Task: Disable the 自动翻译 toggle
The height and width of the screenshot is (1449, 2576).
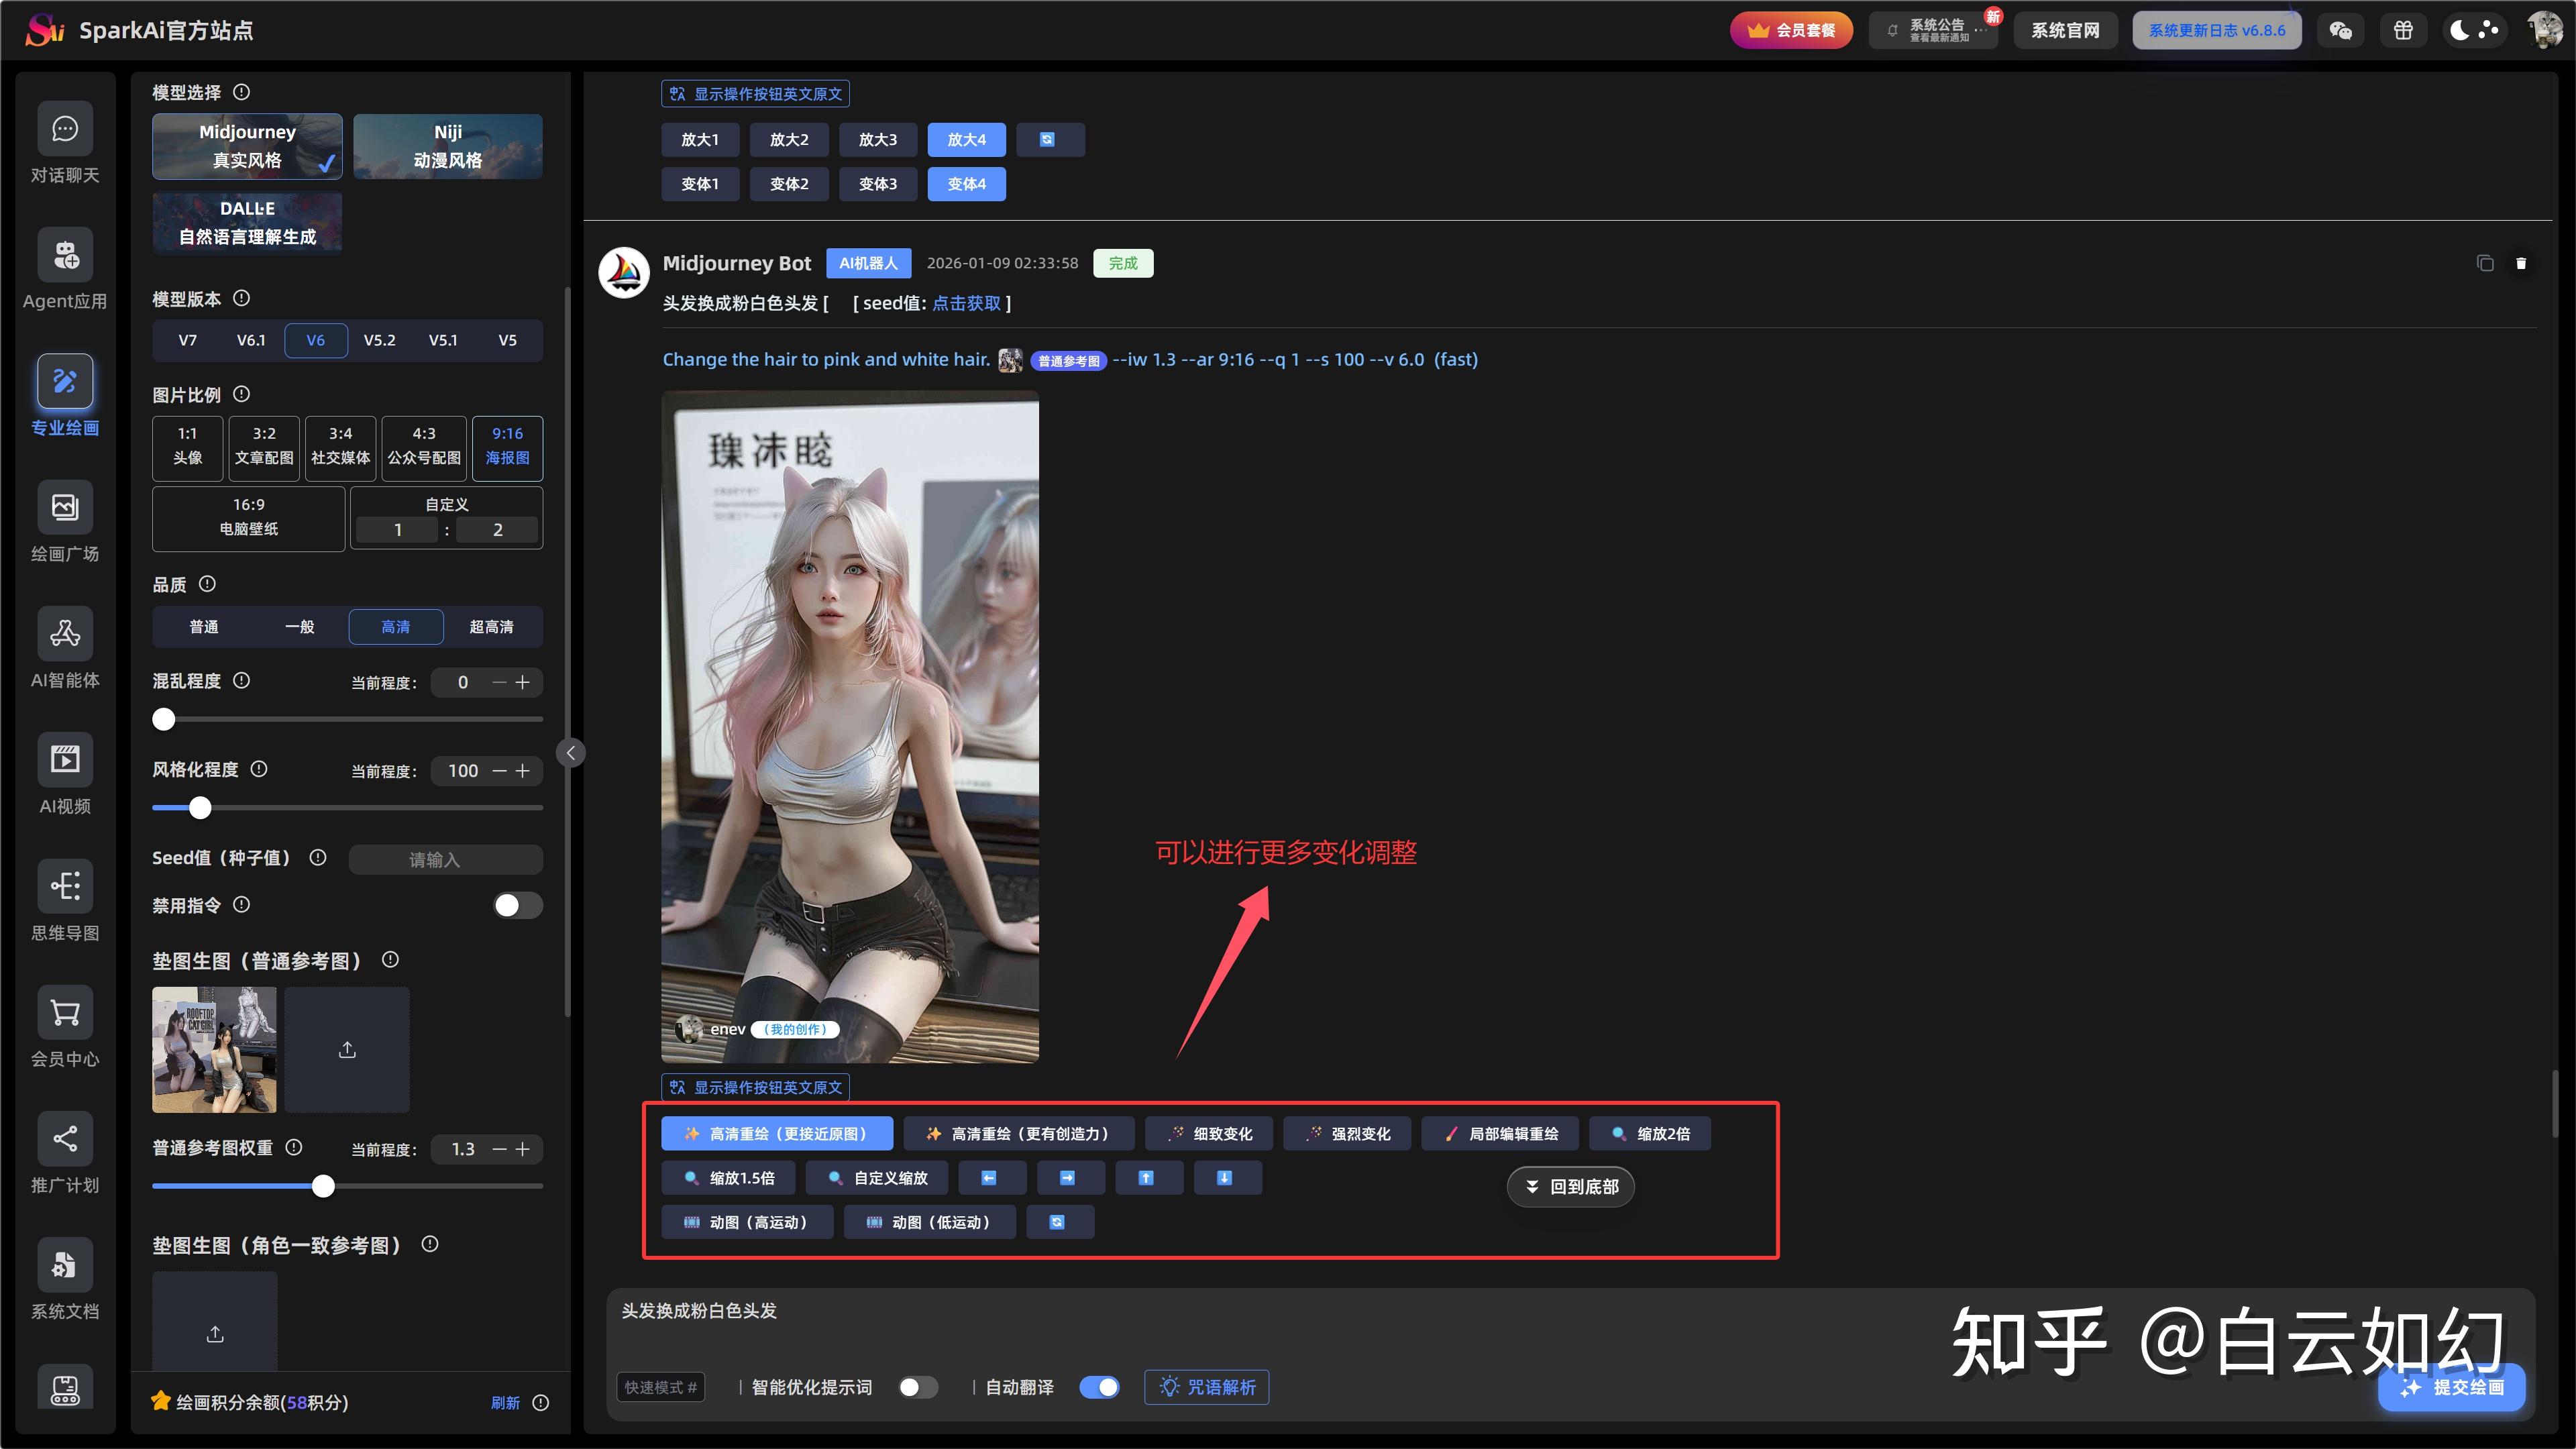Action: coord(1100,1387)
